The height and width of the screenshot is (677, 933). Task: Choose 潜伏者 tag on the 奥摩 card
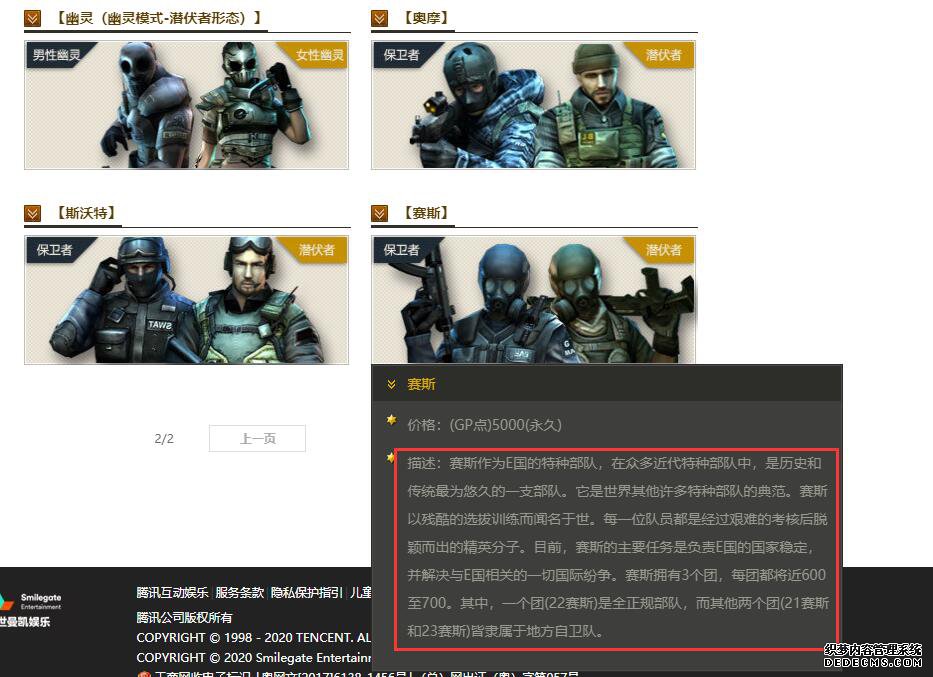pyautogui.click(x=663, y=55)
